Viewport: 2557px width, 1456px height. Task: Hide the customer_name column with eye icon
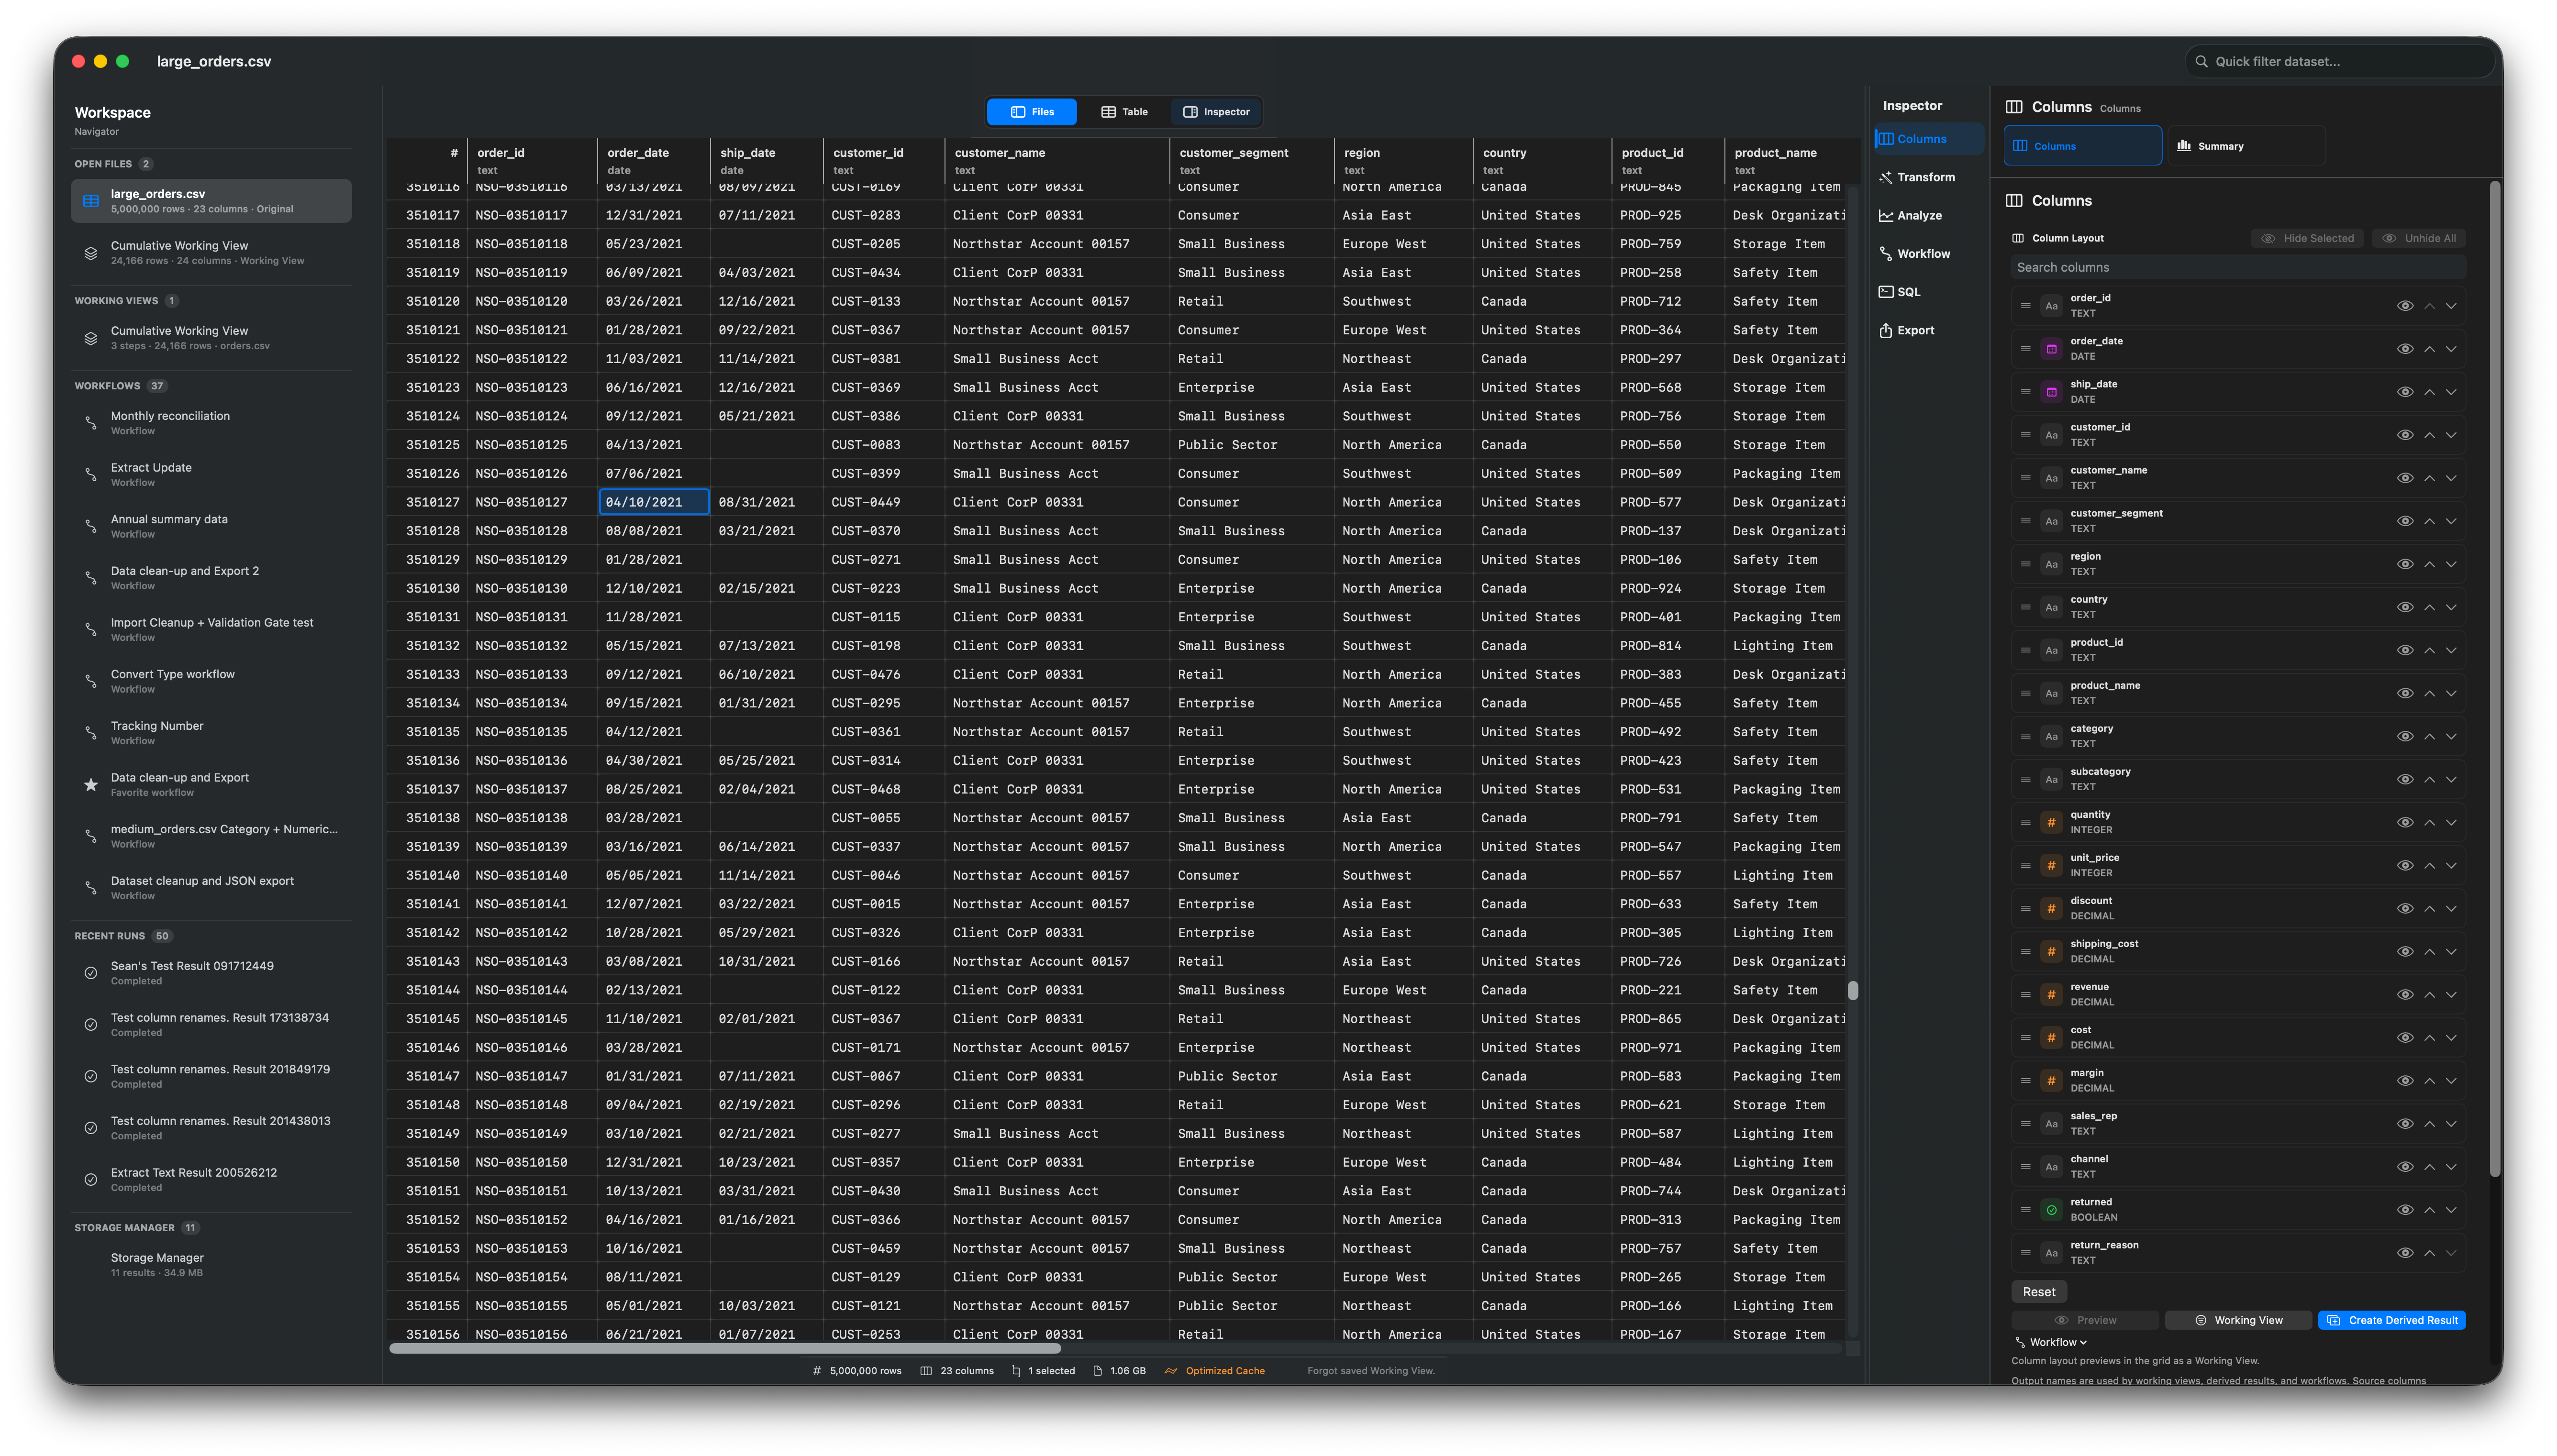[x=2405, y=478]
